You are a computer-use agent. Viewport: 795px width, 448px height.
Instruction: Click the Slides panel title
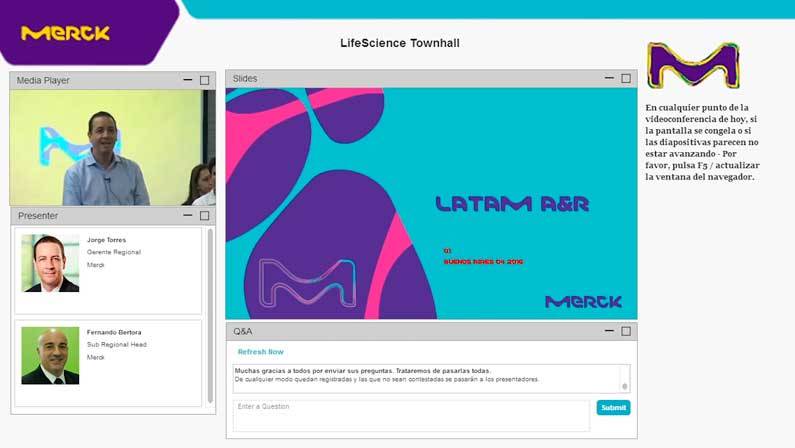[245, 78]
